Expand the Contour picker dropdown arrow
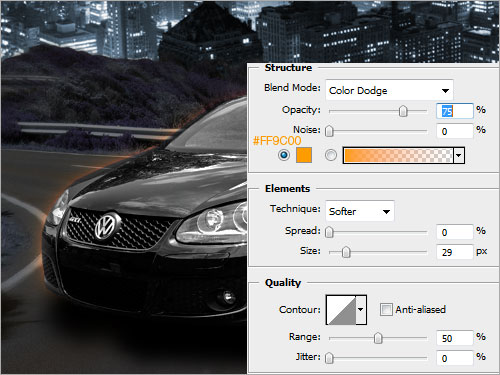 361,310
